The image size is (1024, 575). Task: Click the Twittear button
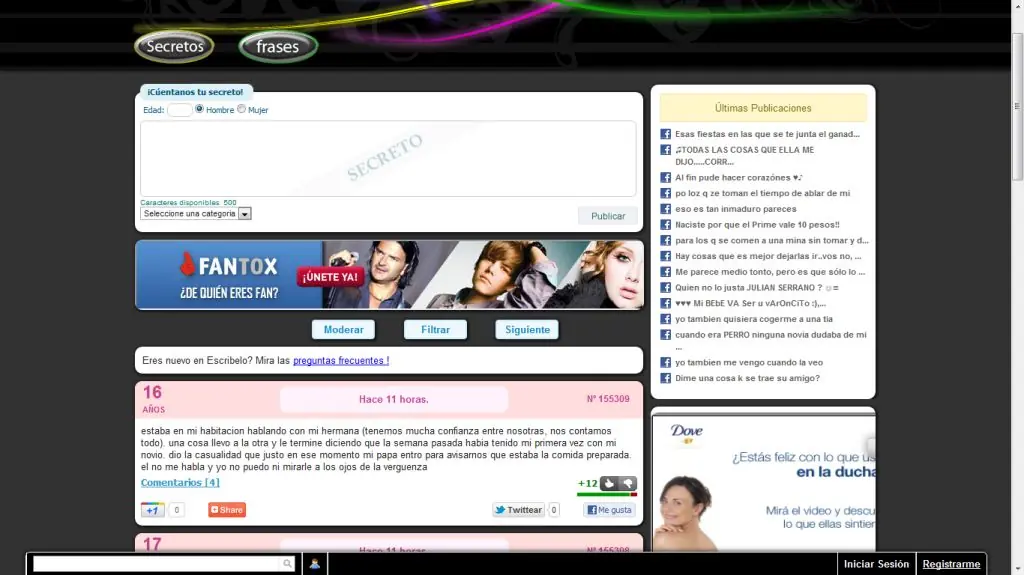[x=519, y=510]
